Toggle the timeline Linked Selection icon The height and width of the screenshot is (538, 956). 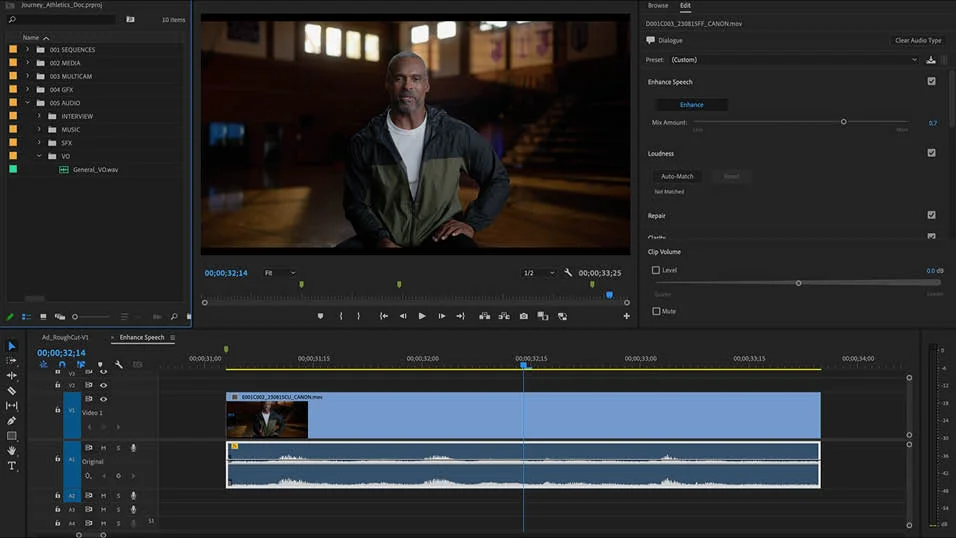(81, 364)
